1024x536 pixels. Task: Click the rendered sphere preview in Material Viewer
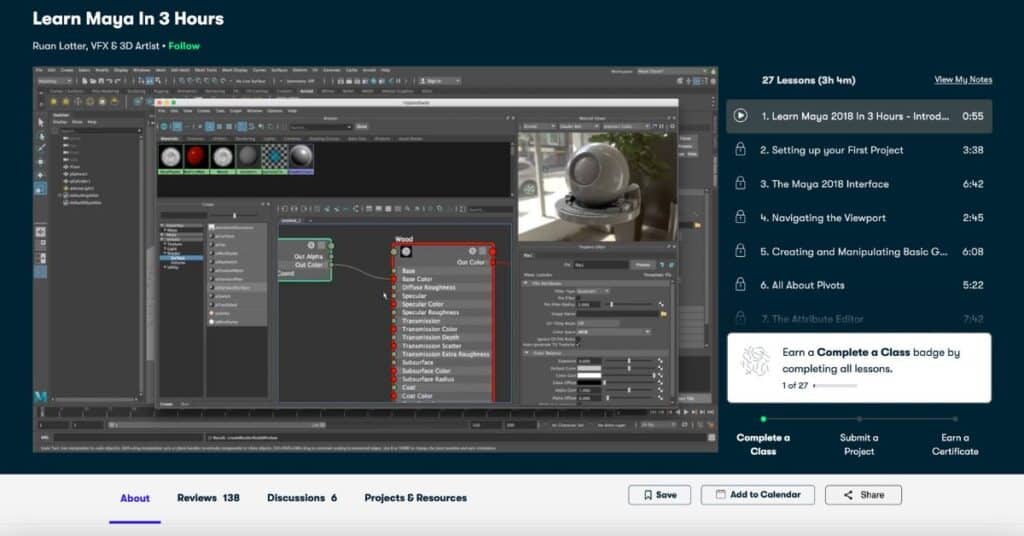tap(596, 187)
